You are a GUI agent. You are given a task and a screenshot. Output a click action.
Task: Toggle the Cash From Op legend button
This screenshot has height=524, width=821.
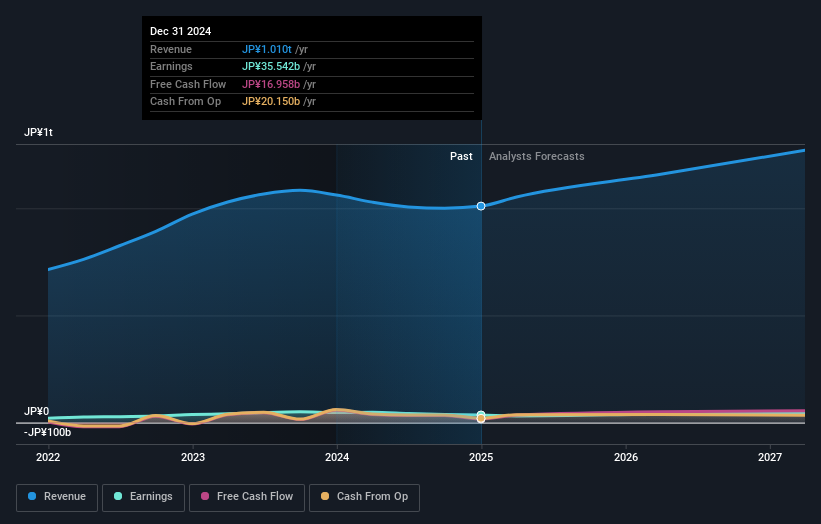(364, 497)
